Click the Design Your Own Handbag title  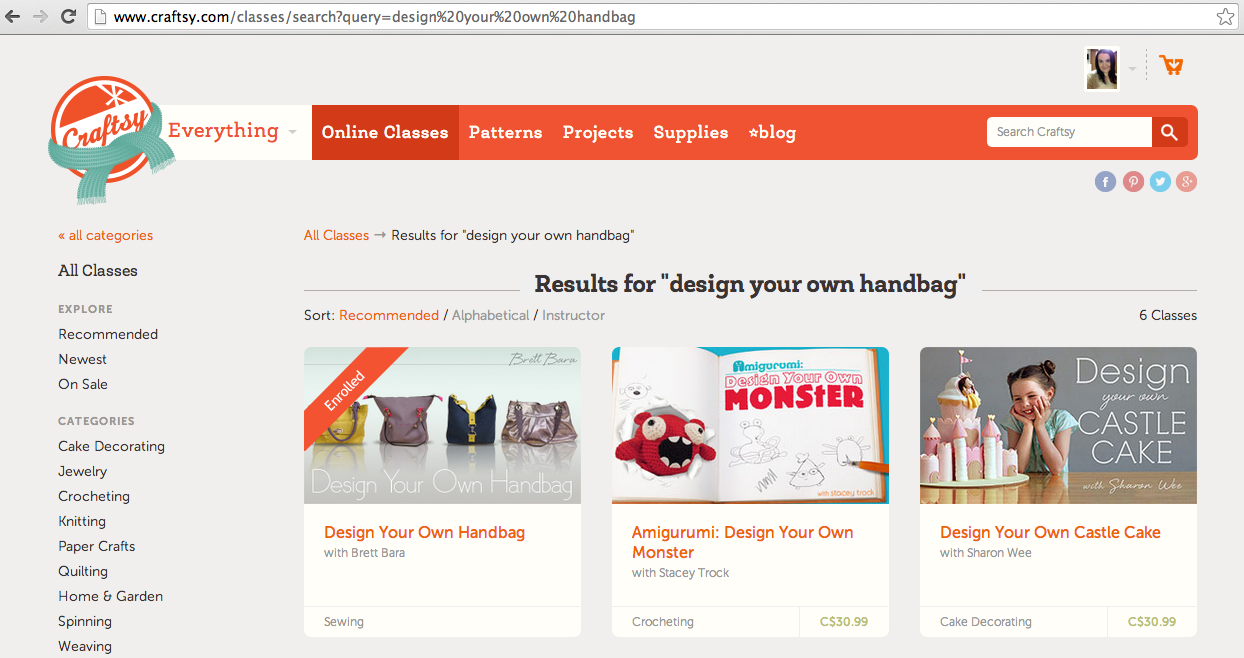tap(424, 533)
